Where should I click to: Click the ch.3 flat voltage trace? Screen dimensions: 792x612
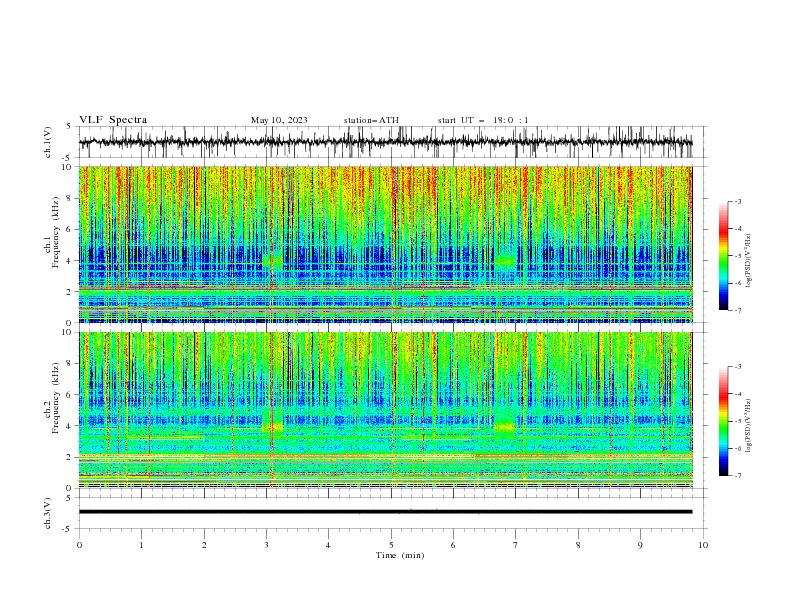385,512
